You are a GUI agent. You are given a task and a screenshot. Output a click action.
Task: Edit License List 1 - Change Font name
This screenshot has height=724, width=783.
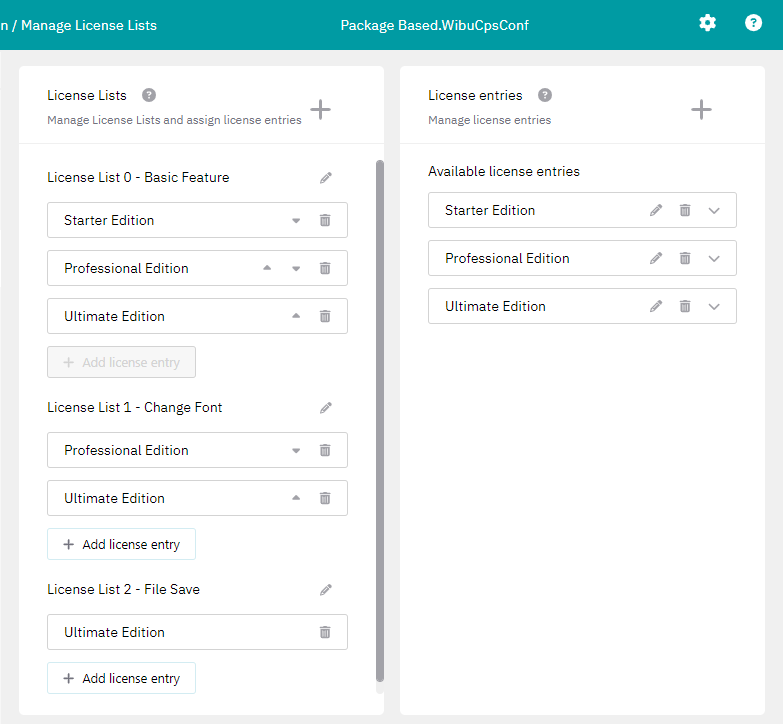pos(325,408)
